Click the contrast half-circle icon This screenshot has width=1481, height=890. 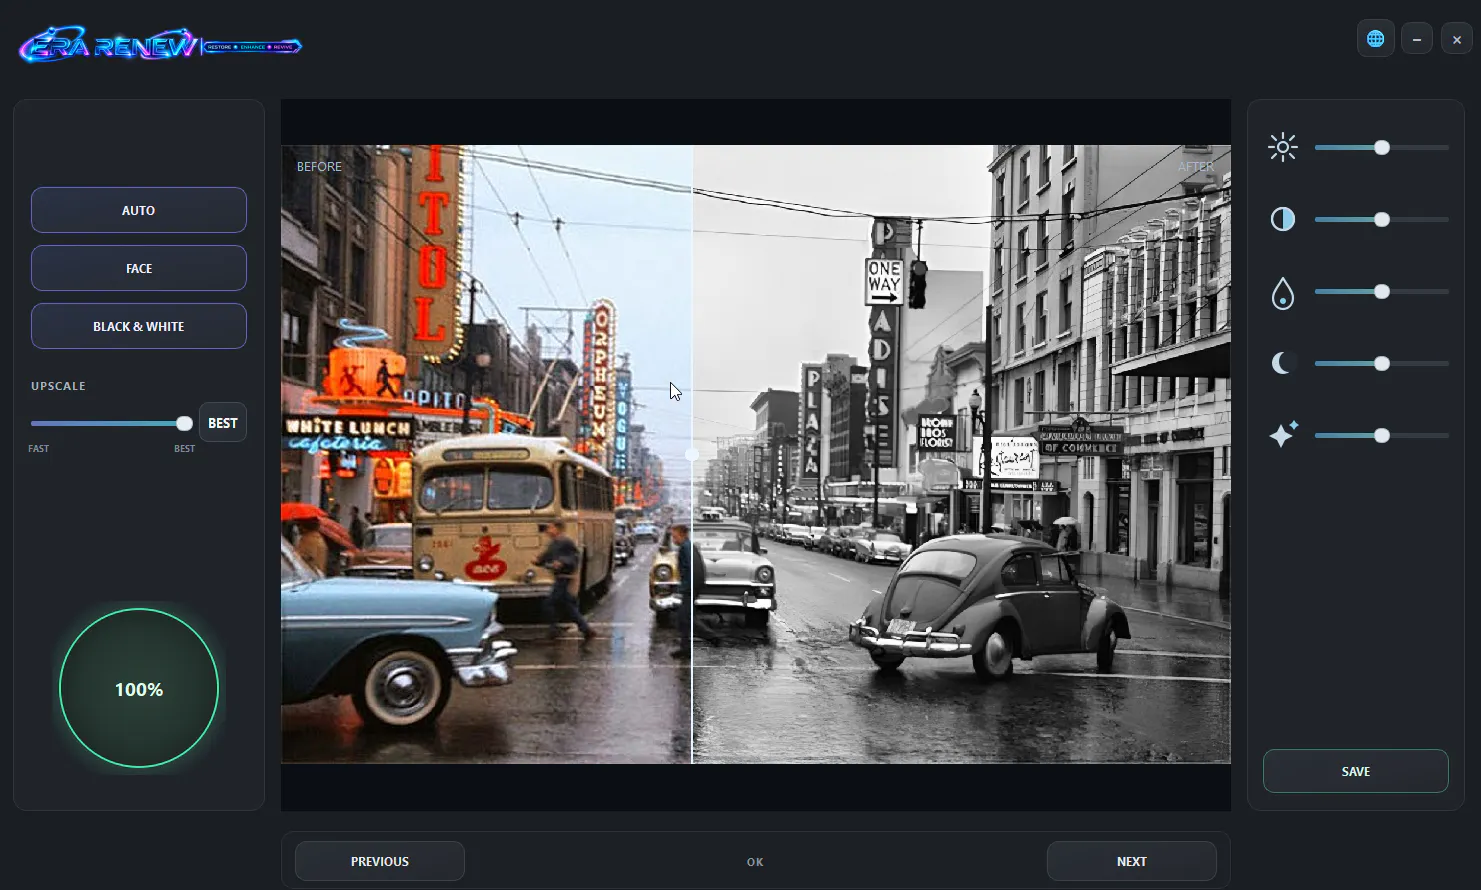tap(1283, 220)
